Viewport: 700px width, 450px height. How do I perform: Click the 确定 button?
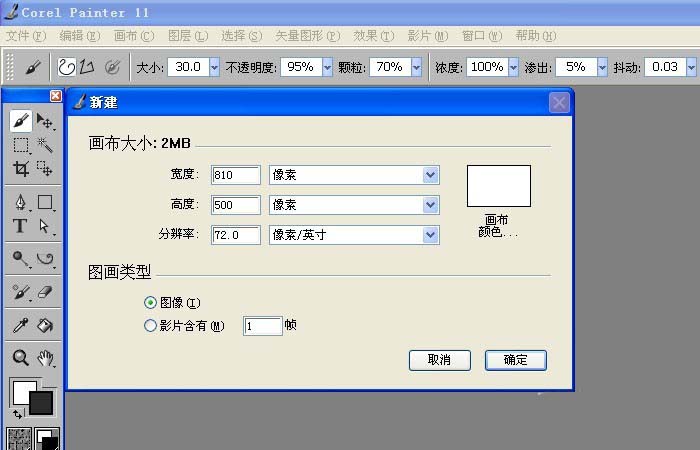coord(515,360)
